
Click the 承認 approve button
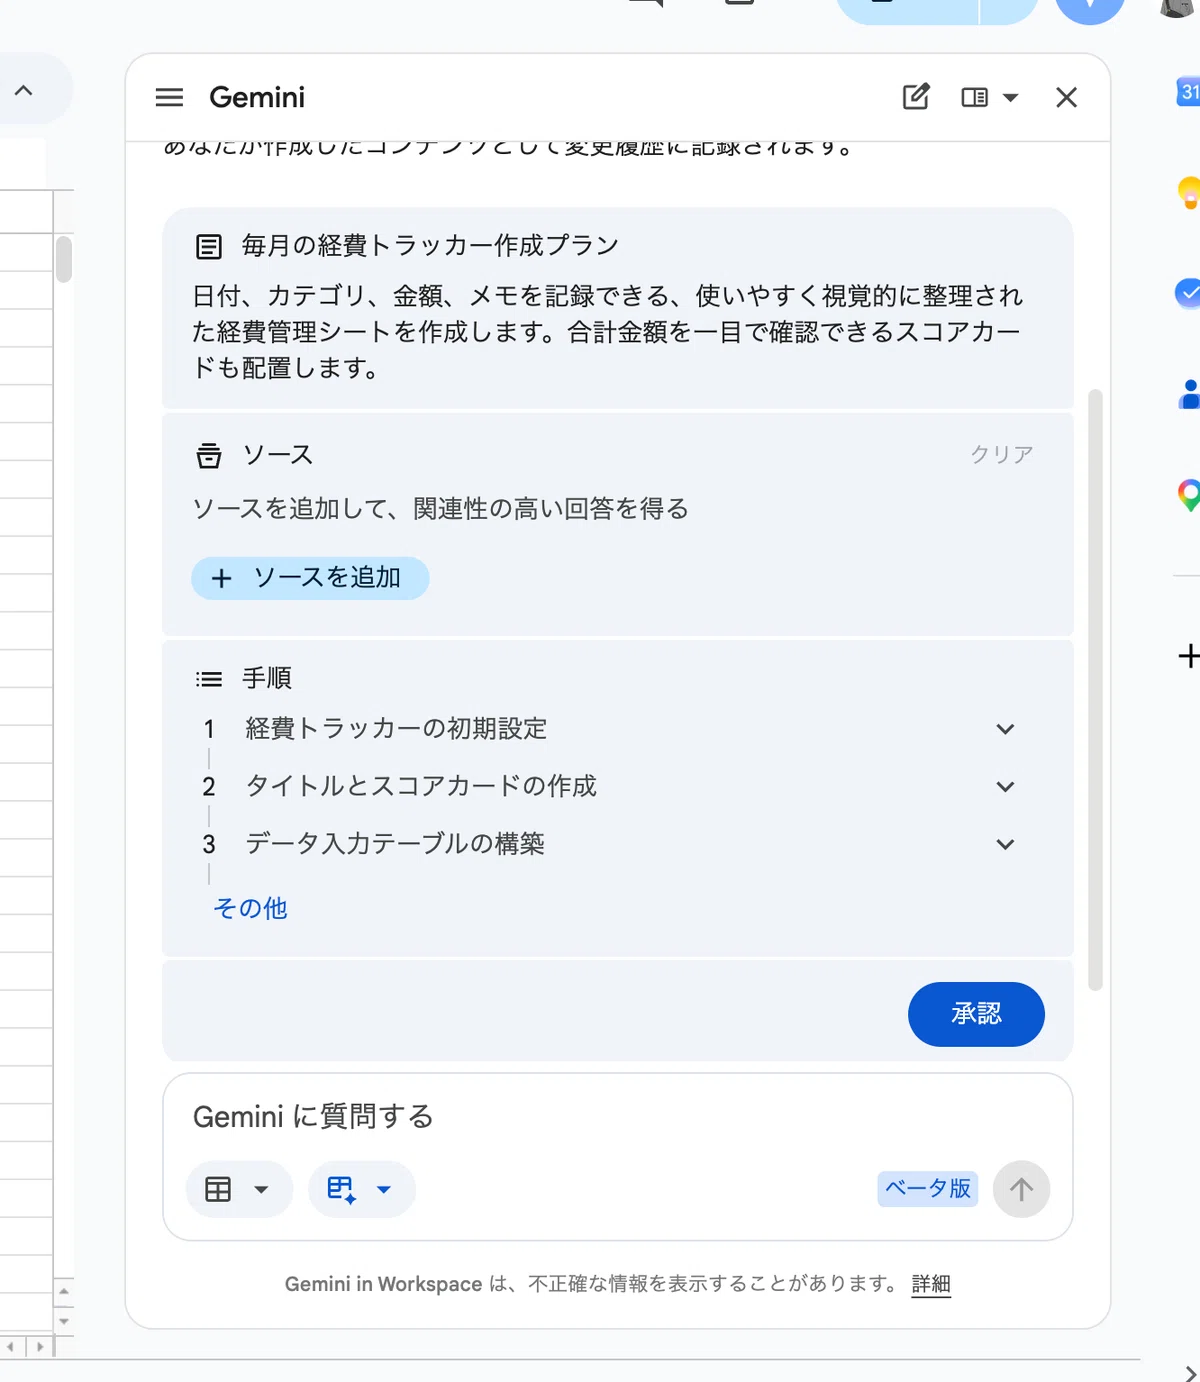point(976,1014)
